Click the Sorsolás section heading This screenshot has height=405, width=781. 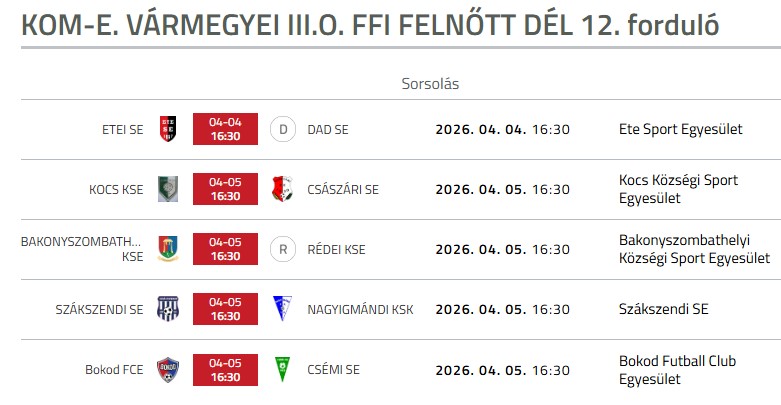pyautogui.click(x=430, y=84)
